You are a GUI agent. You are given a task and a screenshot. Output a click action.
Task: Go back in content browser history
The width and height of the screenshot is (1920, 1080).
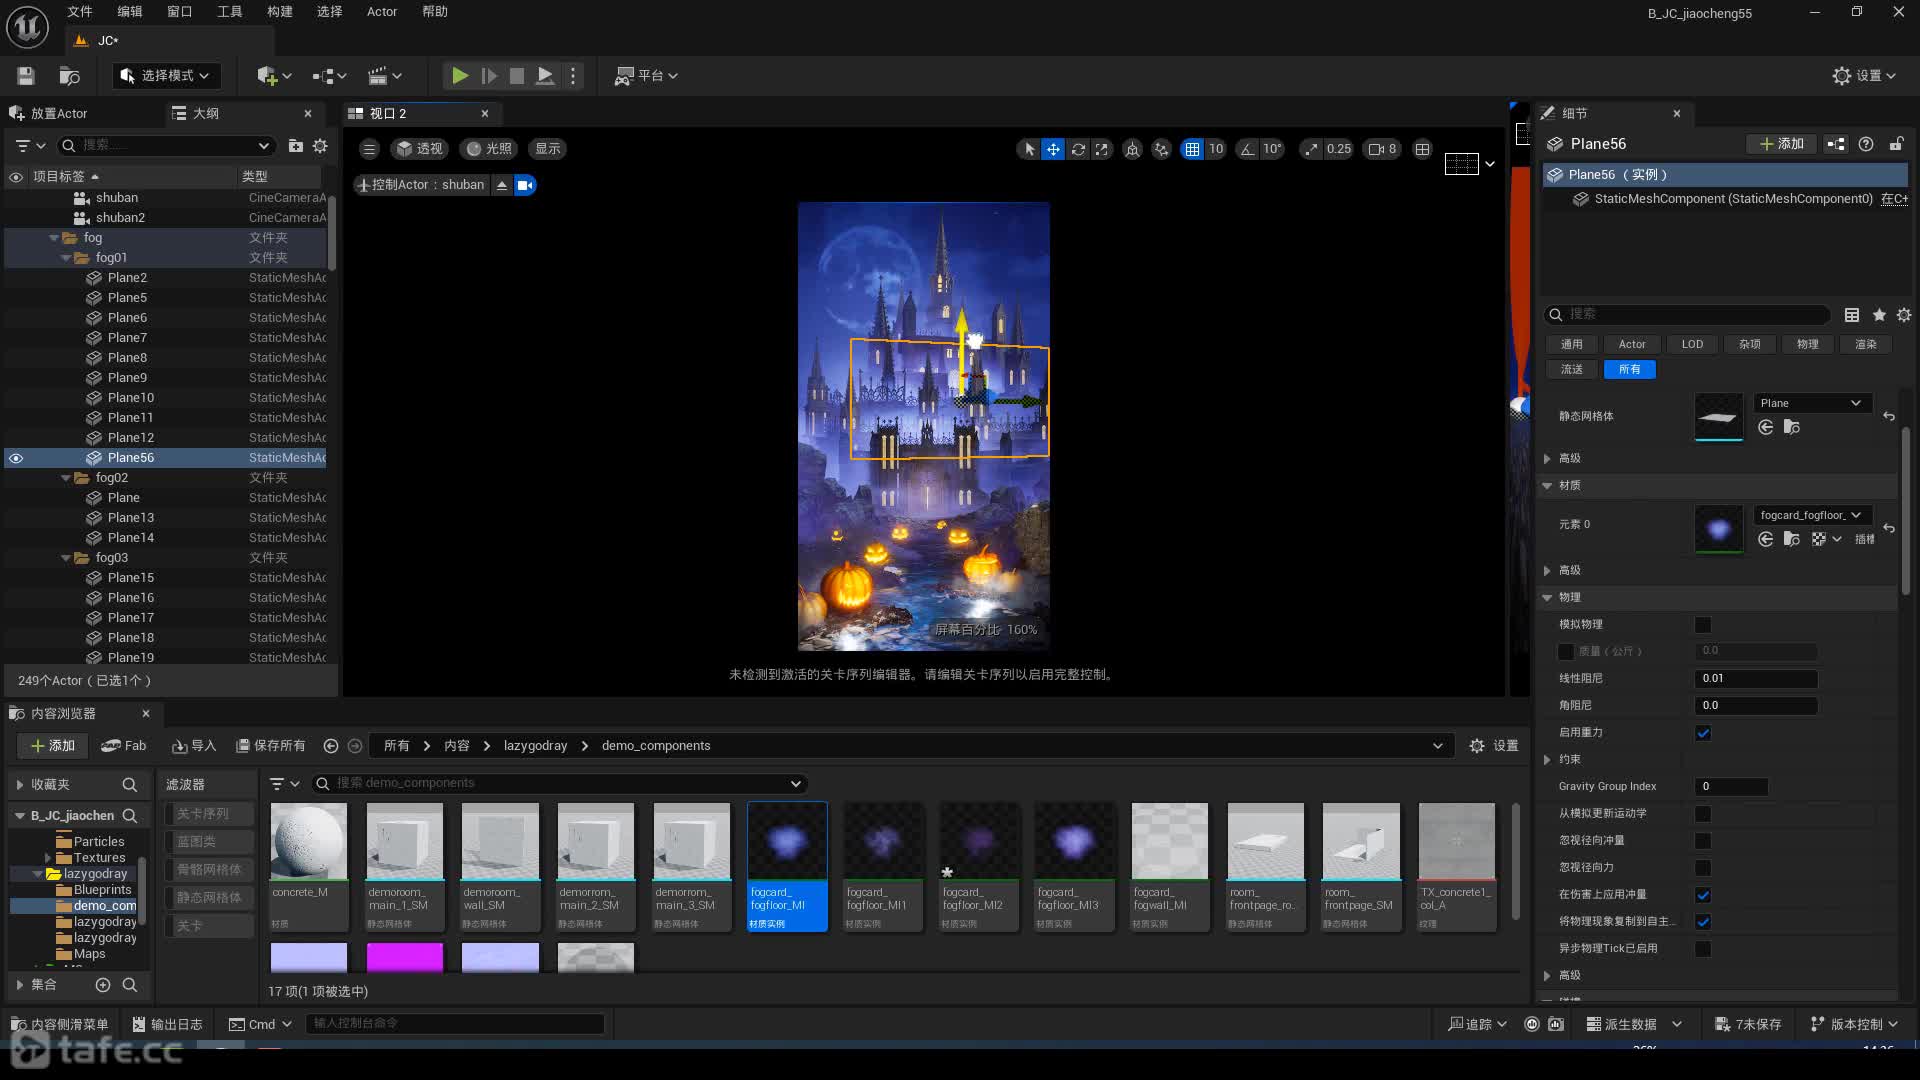[331, 746]
